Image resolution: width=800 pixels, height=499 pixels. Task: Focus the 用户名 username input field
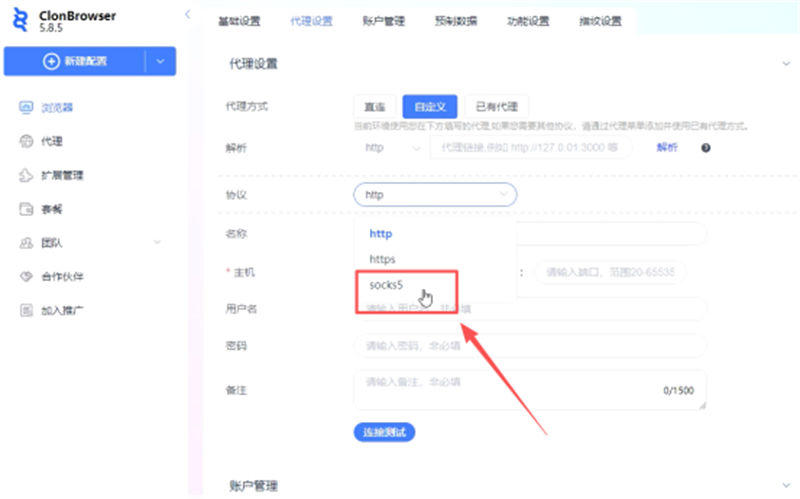[531, 309]
